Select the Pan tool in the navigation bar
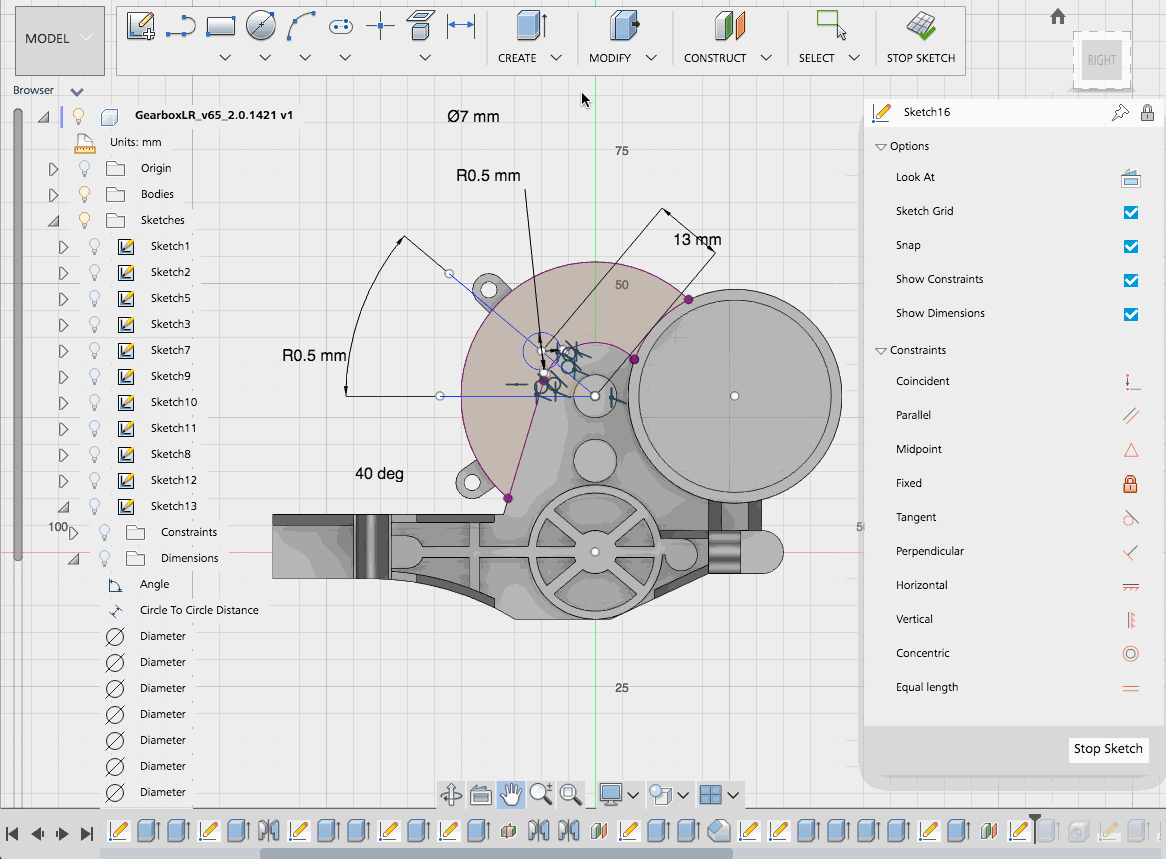The image size is (1166, 859). pyautogui.click(x=510, y=795)
